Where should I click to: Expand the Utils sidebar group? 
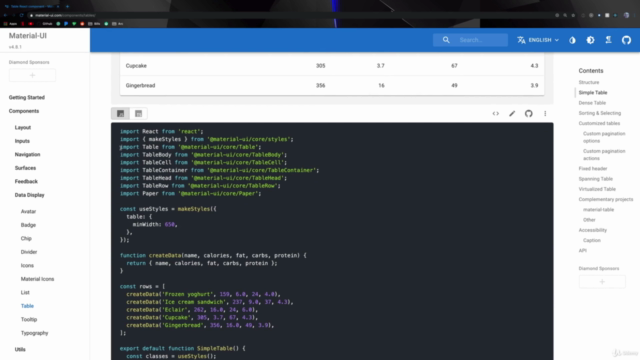[20, 349]
